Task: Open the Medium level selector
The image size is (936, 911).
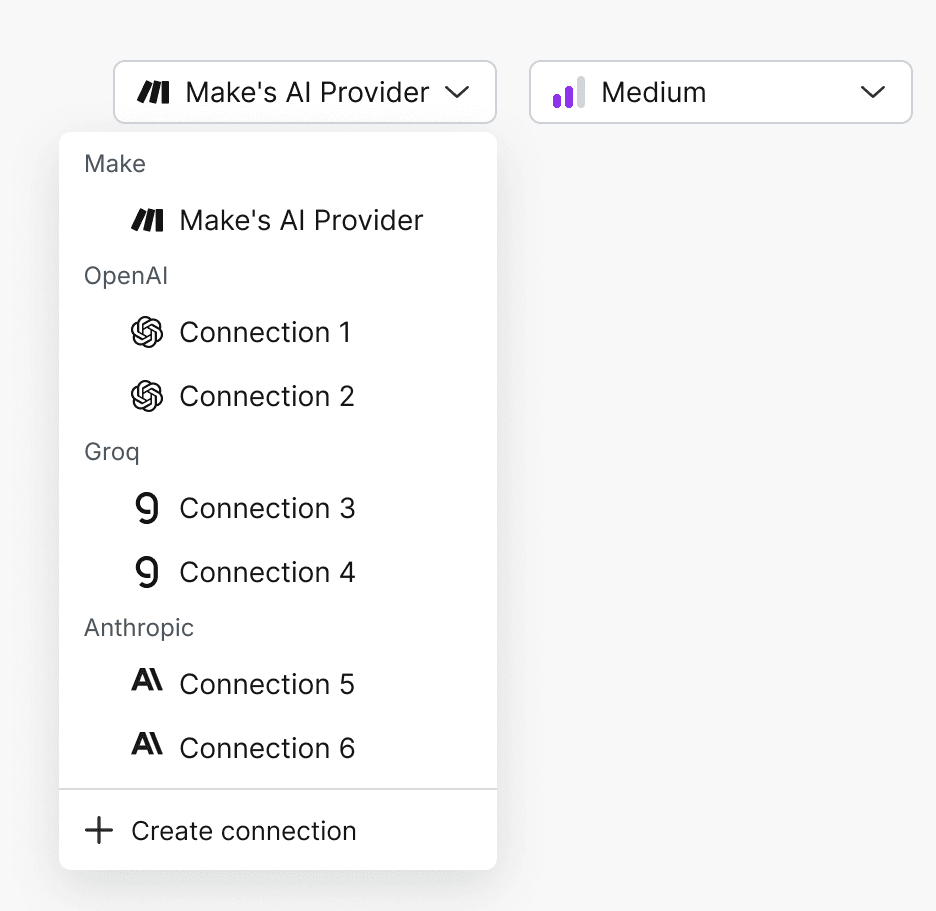Action: click(x=720, y=93)
